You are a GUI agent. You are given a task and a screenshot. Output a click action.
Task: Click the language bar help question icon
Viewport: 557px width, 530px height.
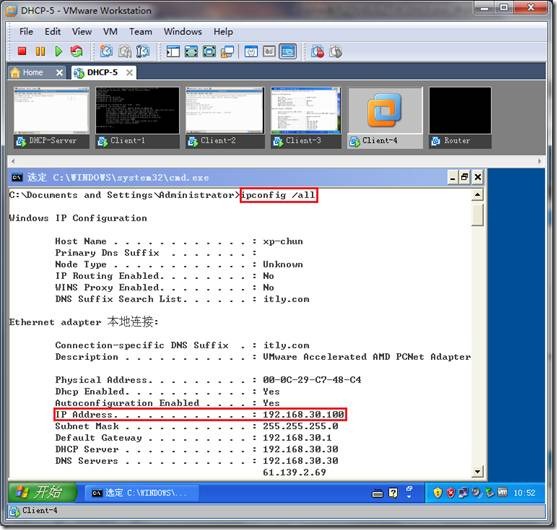click(x=393, y=493)
